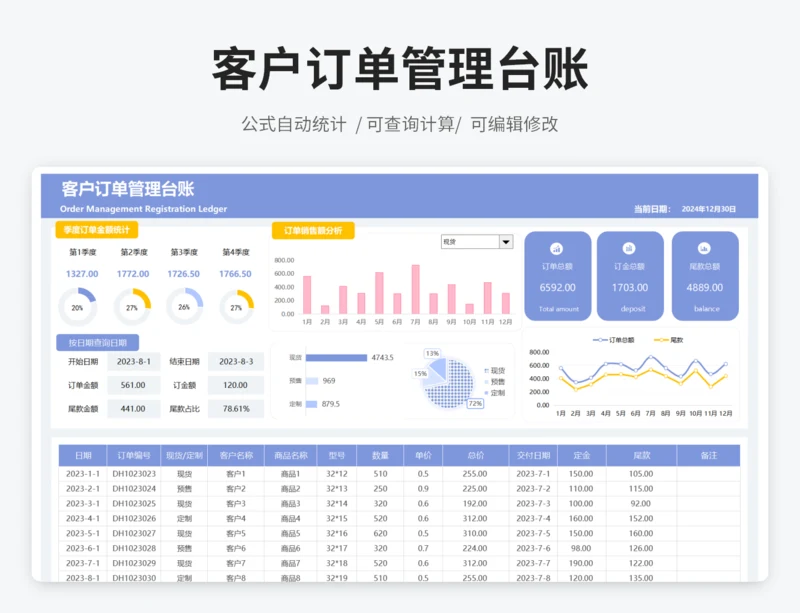This screenshot has height=613, width=800.
Task: Click the 订单总额 legend in line chart
Action: 613,340
